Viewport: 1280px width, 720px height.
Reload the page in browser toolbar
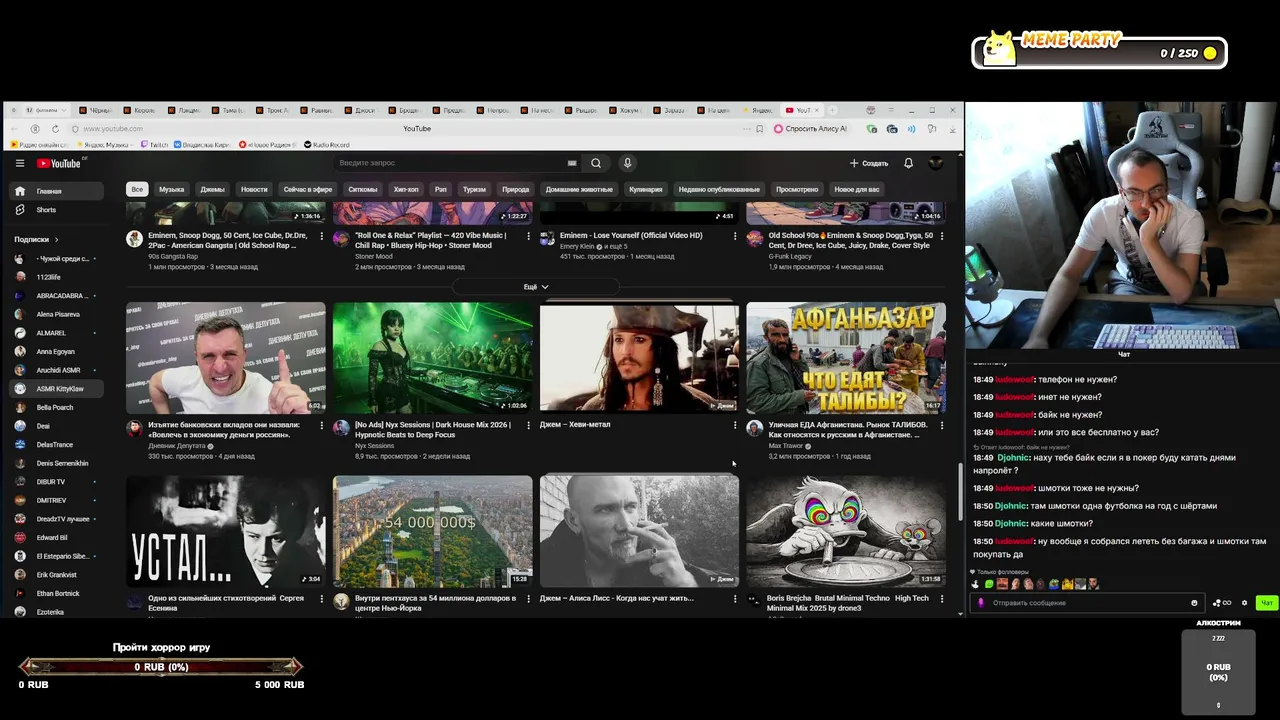[x=55, y=129]
